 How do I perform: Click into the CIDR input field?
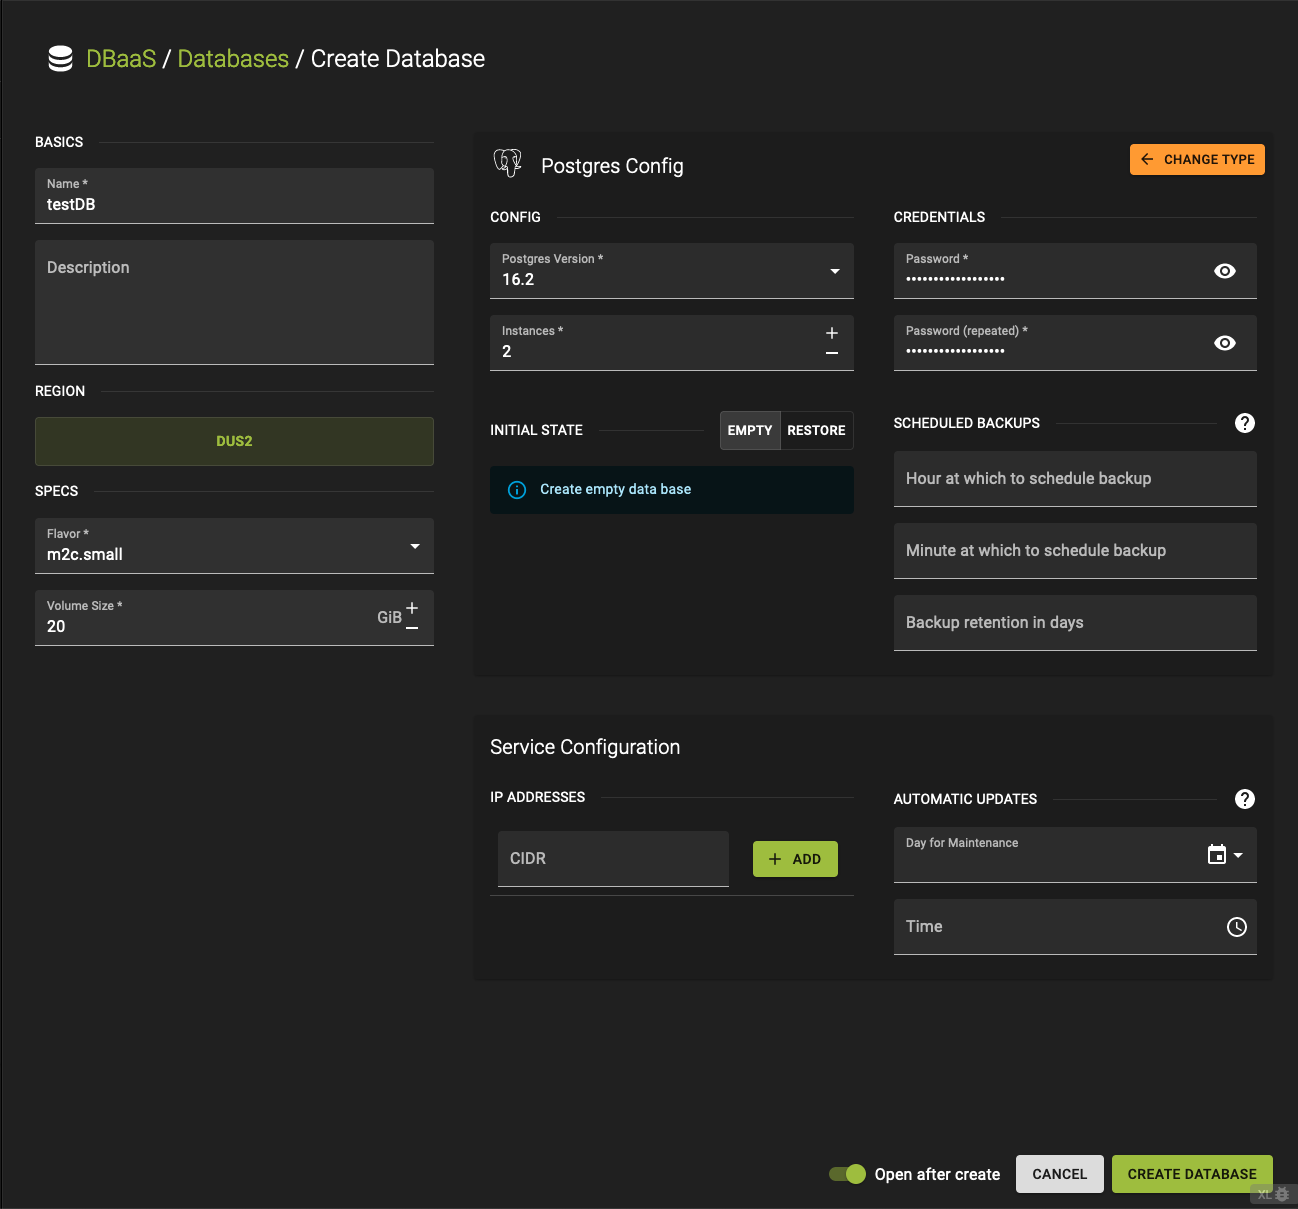tap(612, 859)
